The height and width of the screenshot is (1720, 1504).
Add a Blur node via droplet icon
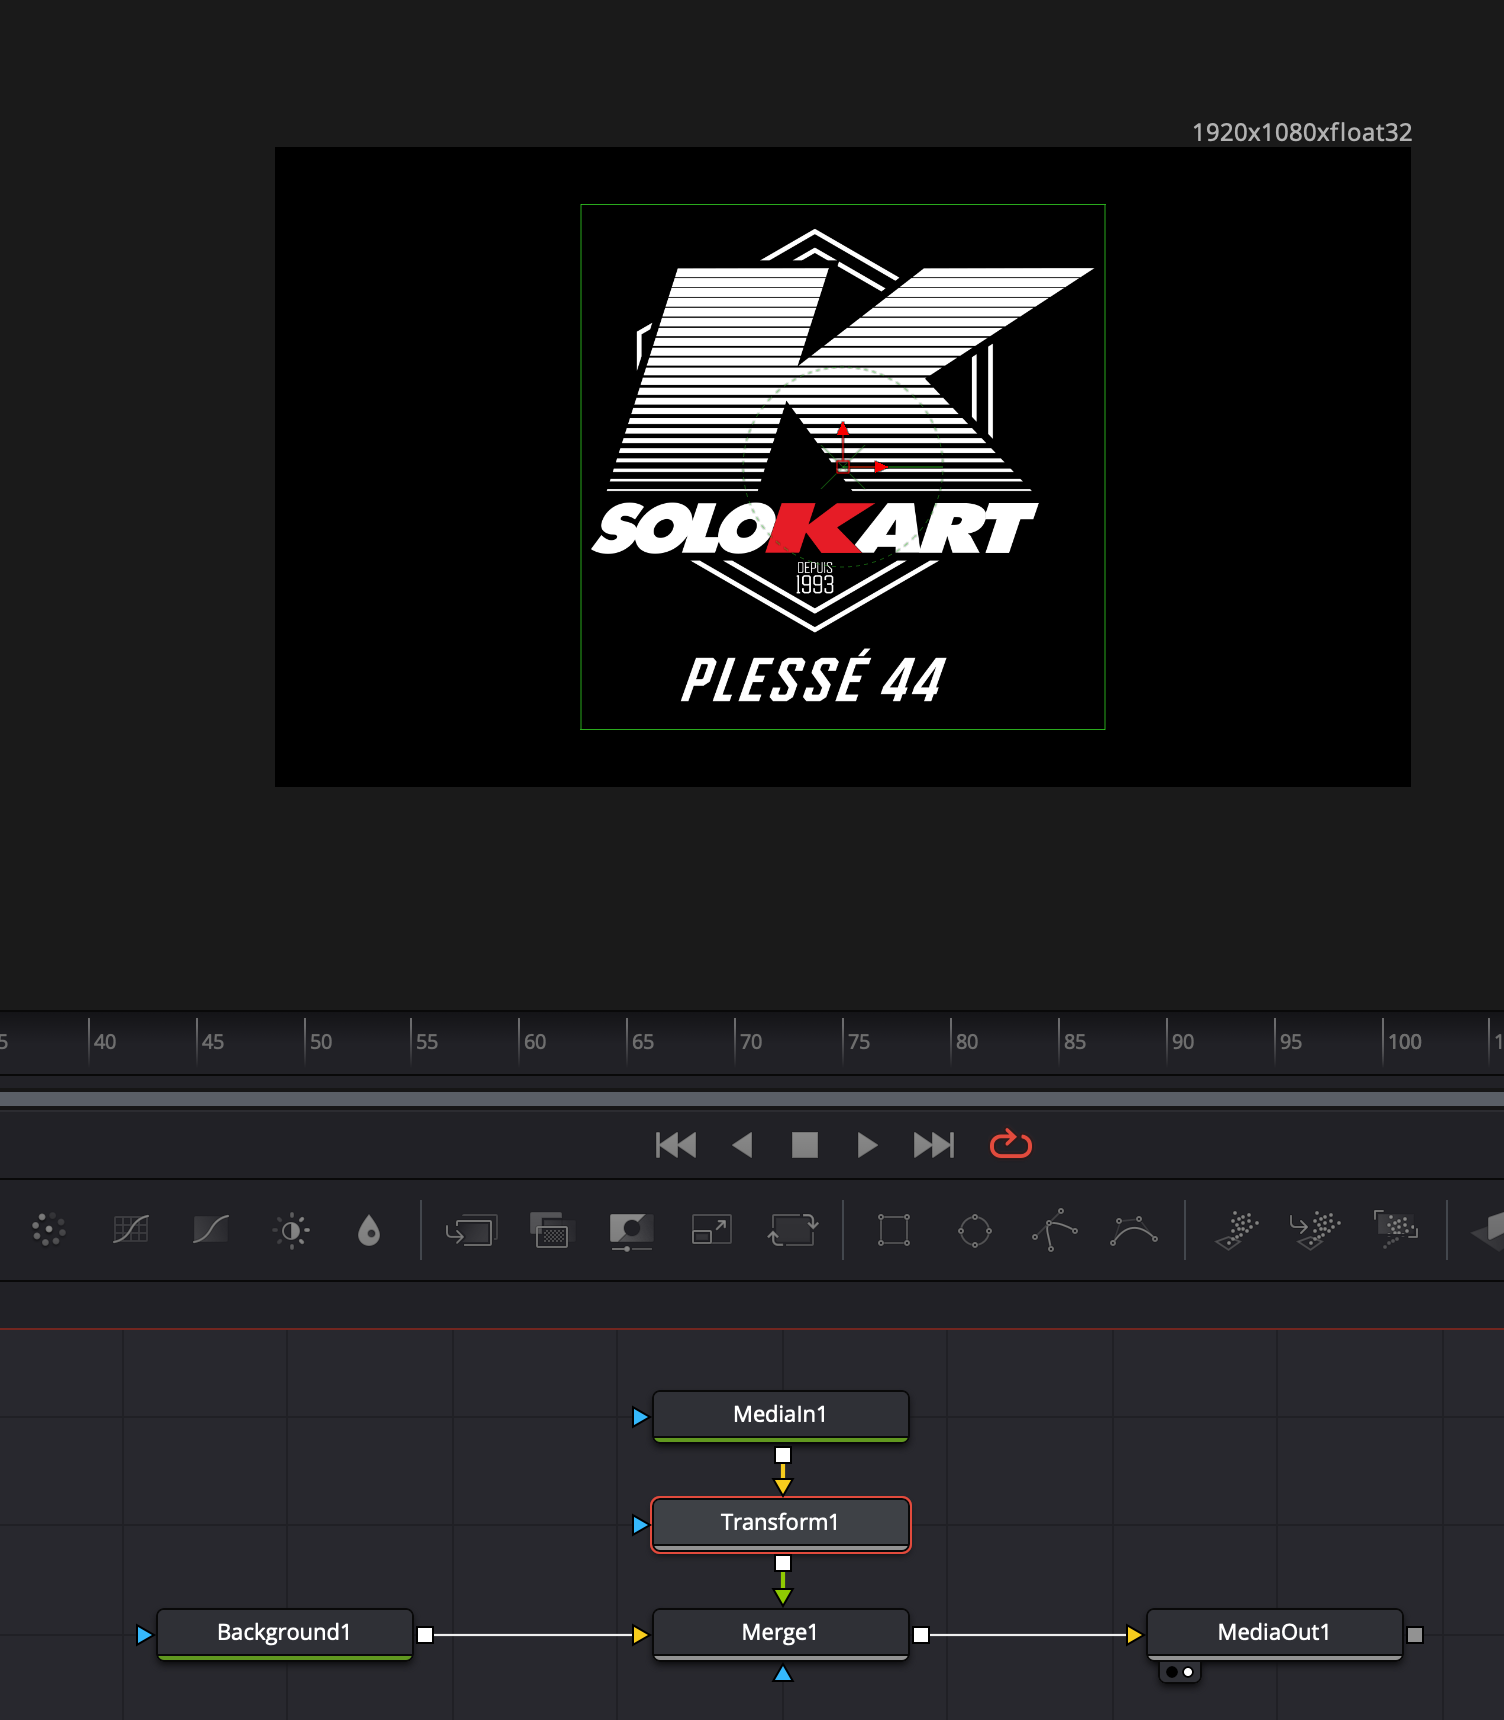pos(369,1230)
